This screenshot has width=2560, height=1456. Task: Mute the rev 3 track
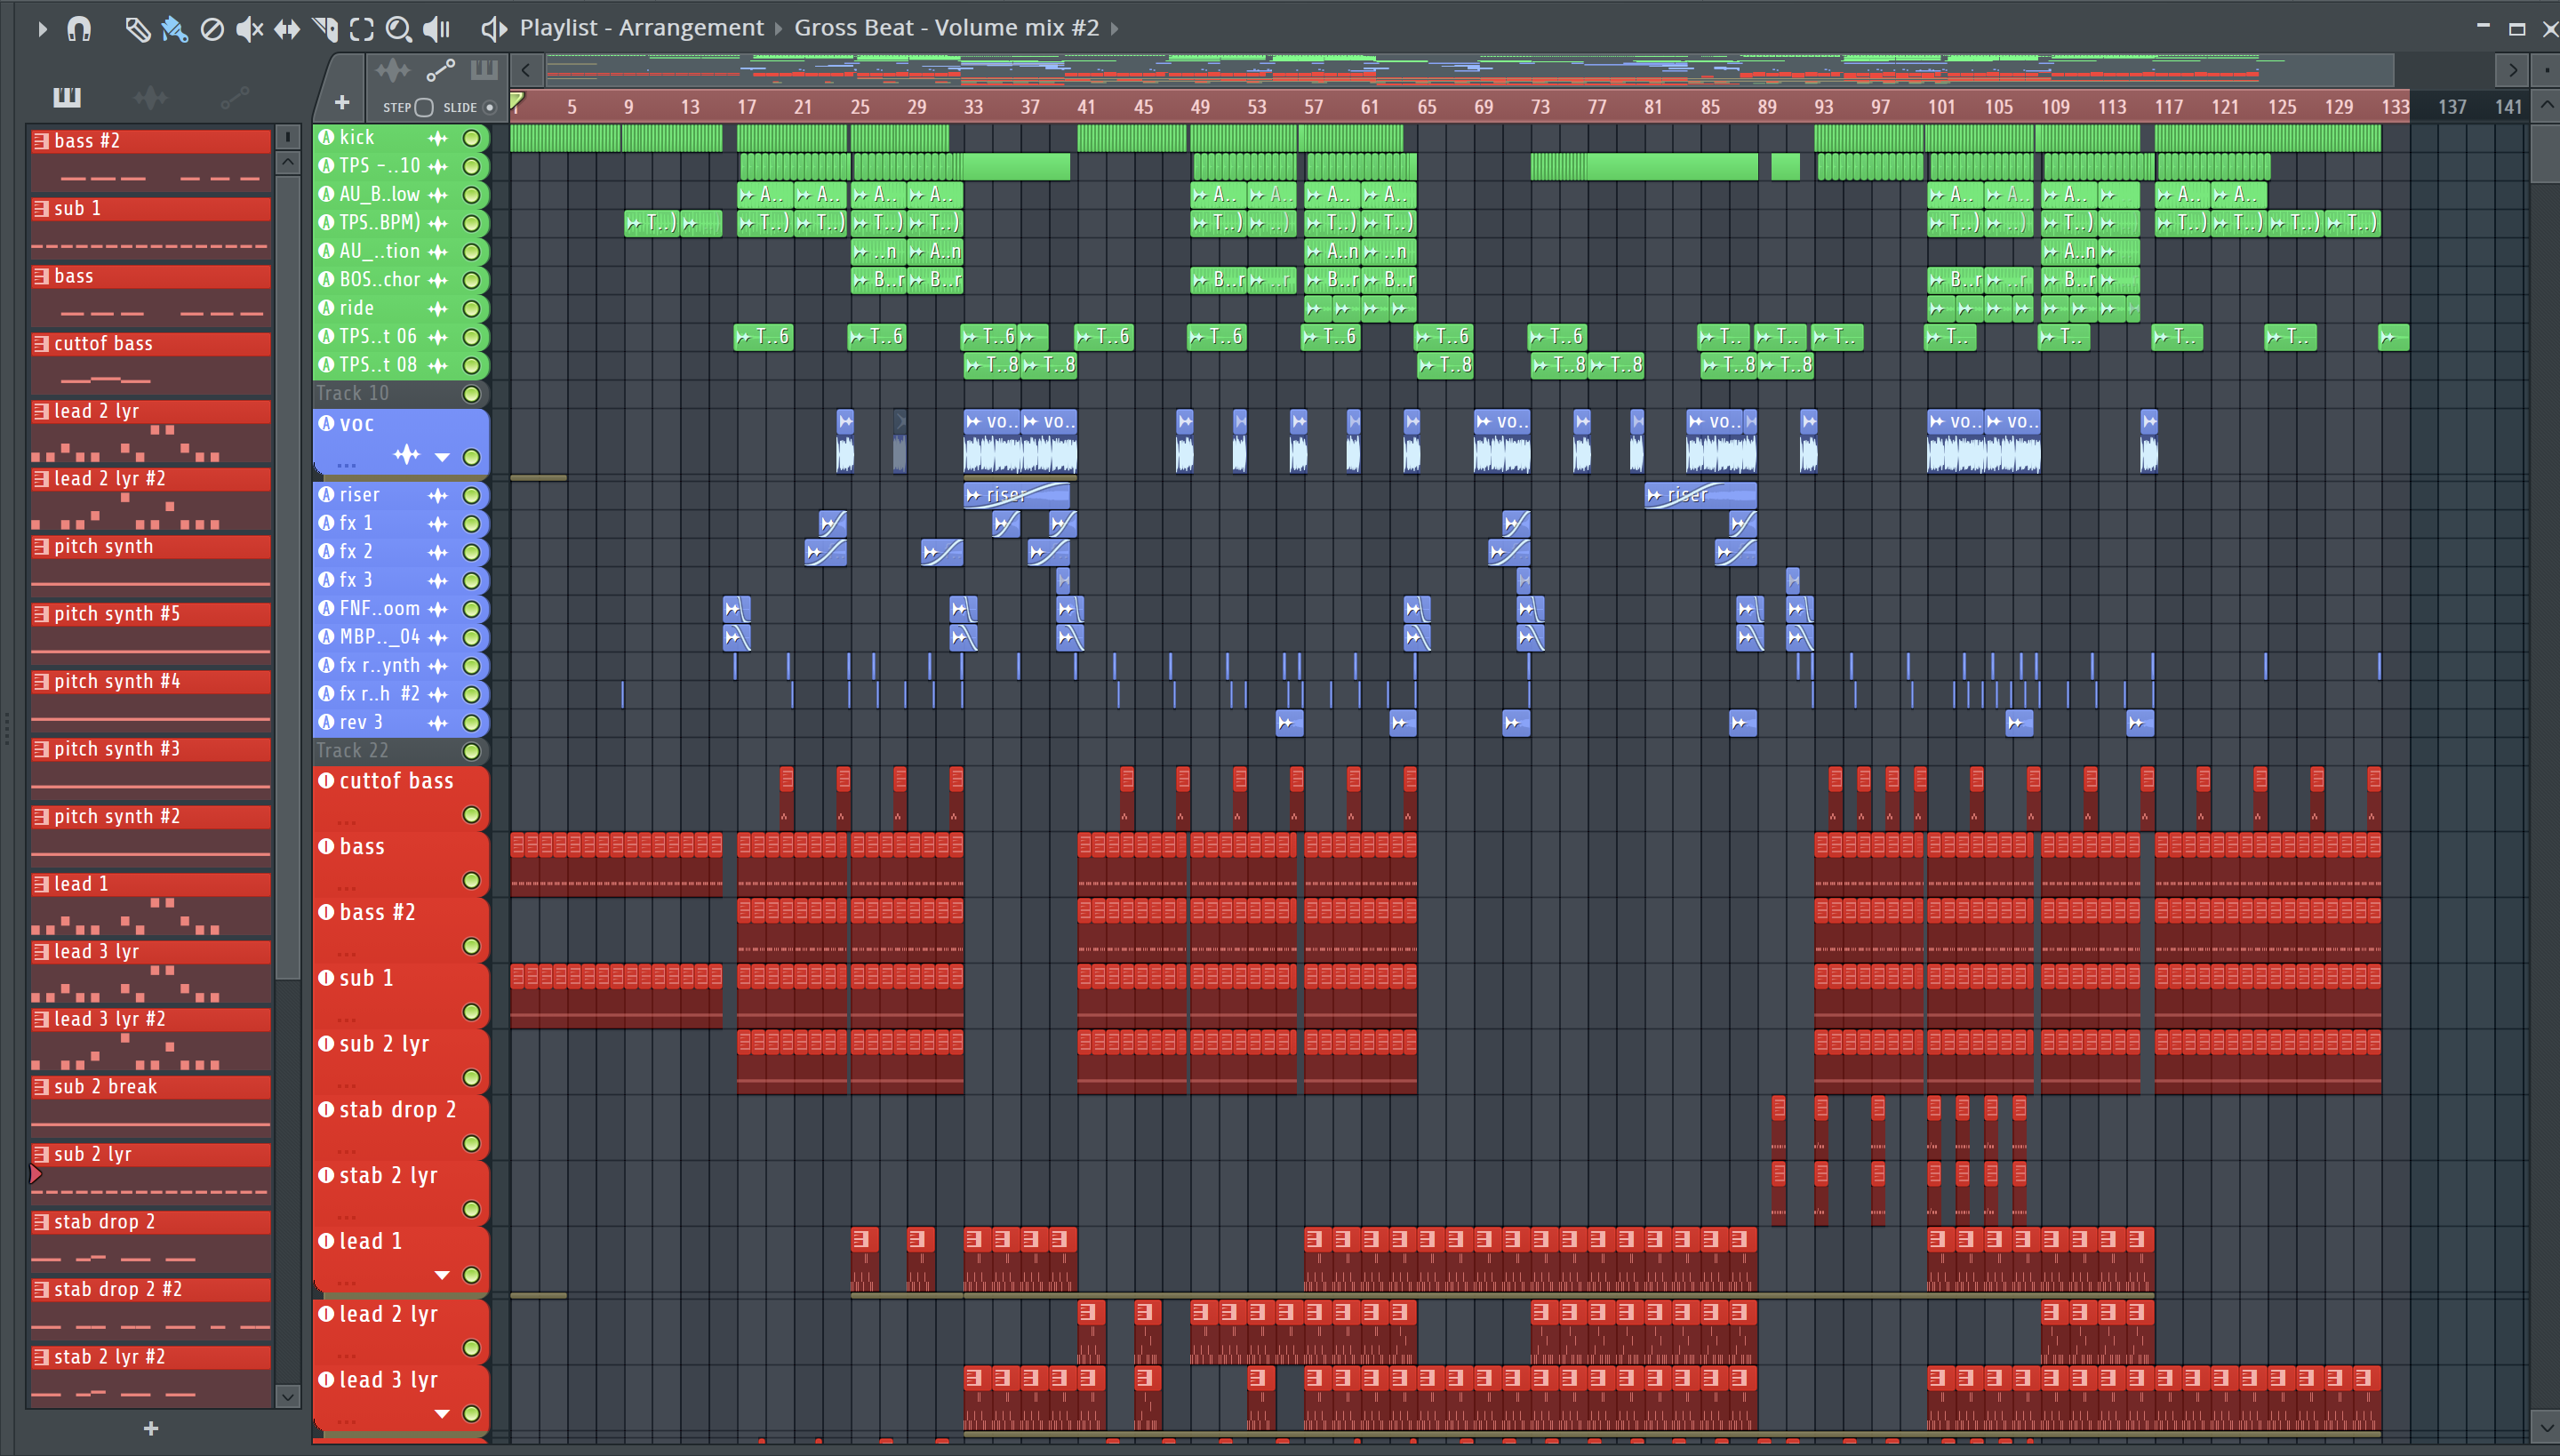(x=471, y=723)
